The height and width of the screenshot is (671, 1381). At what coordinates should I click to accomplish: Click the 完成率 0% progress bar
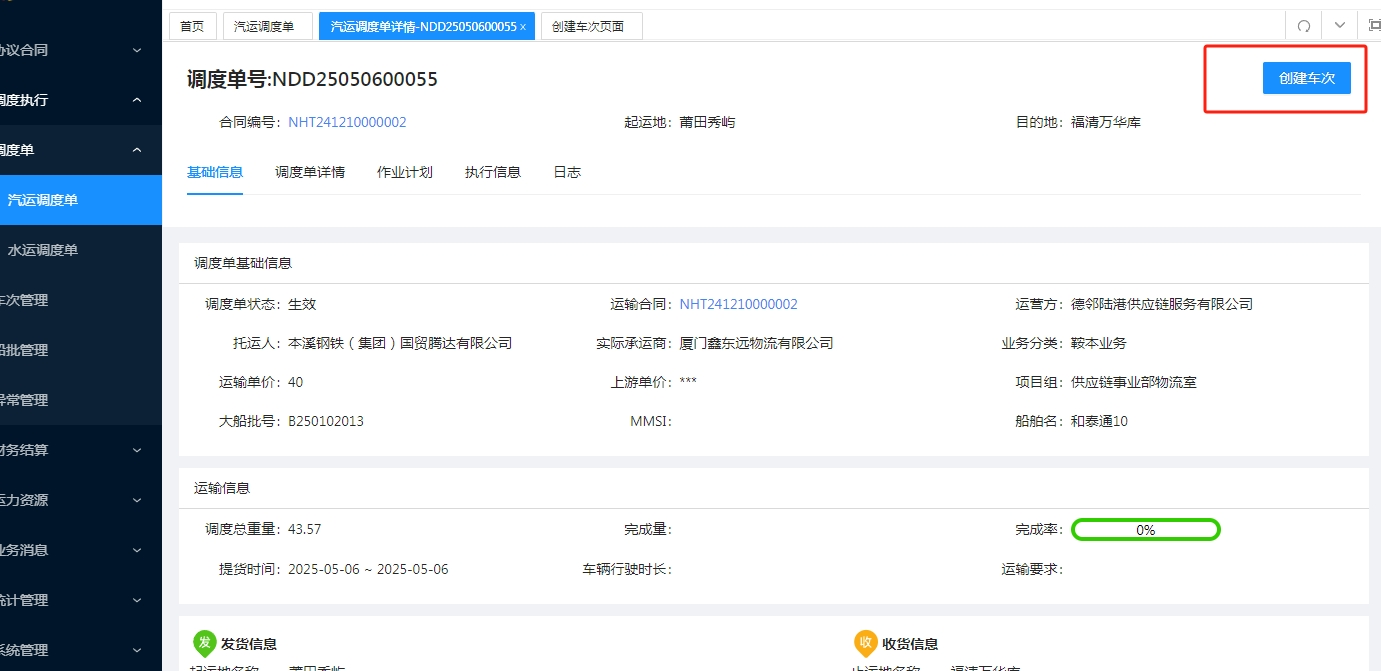click(x=1146, y=530)
